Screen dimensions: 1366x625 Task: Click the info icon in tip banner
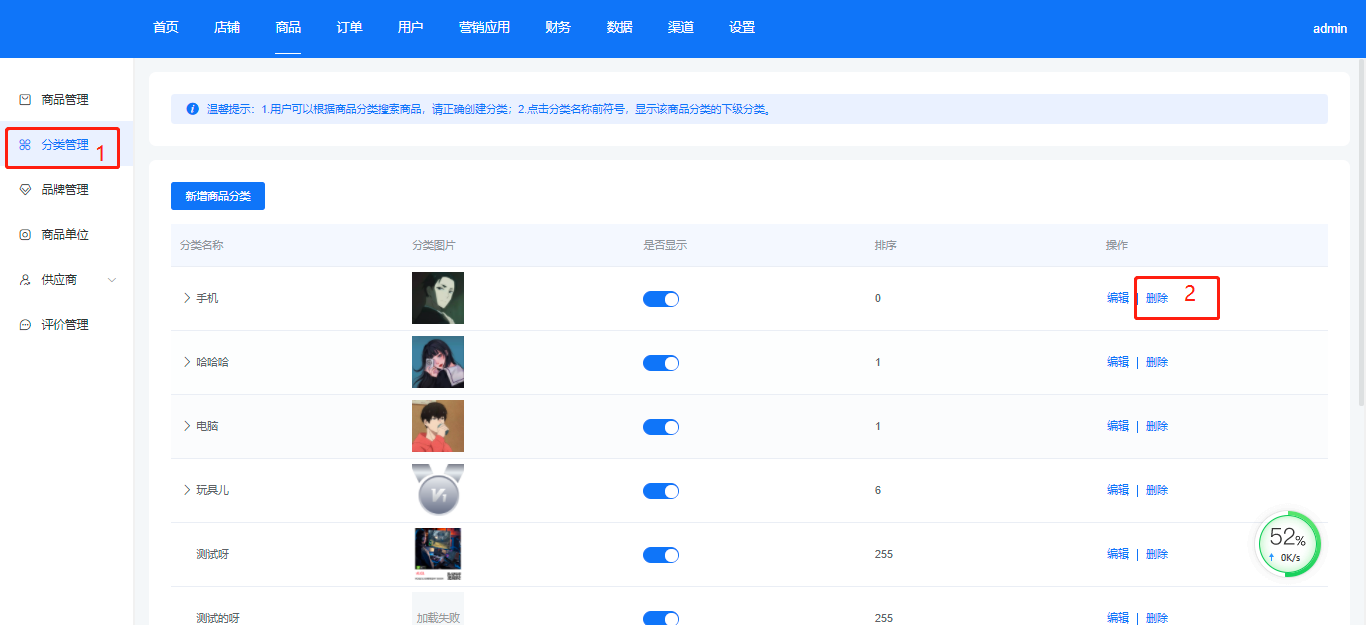click(192, 109)
